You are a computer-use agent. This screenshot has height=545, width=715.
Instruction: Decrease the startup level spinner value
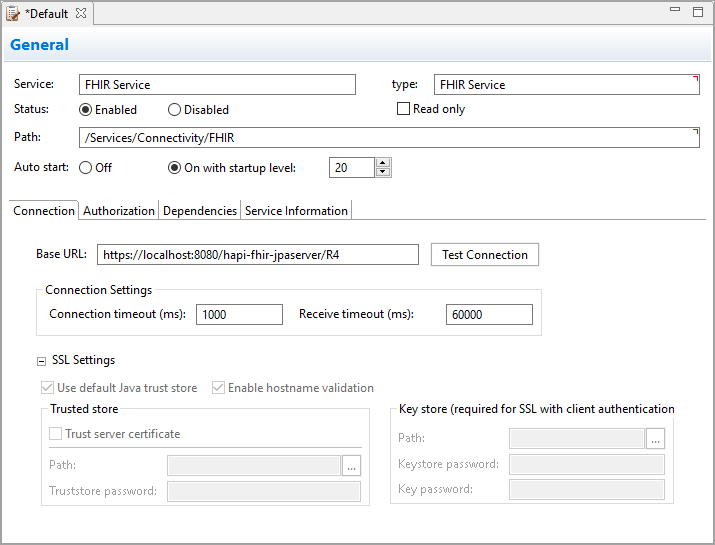point(383,173)
